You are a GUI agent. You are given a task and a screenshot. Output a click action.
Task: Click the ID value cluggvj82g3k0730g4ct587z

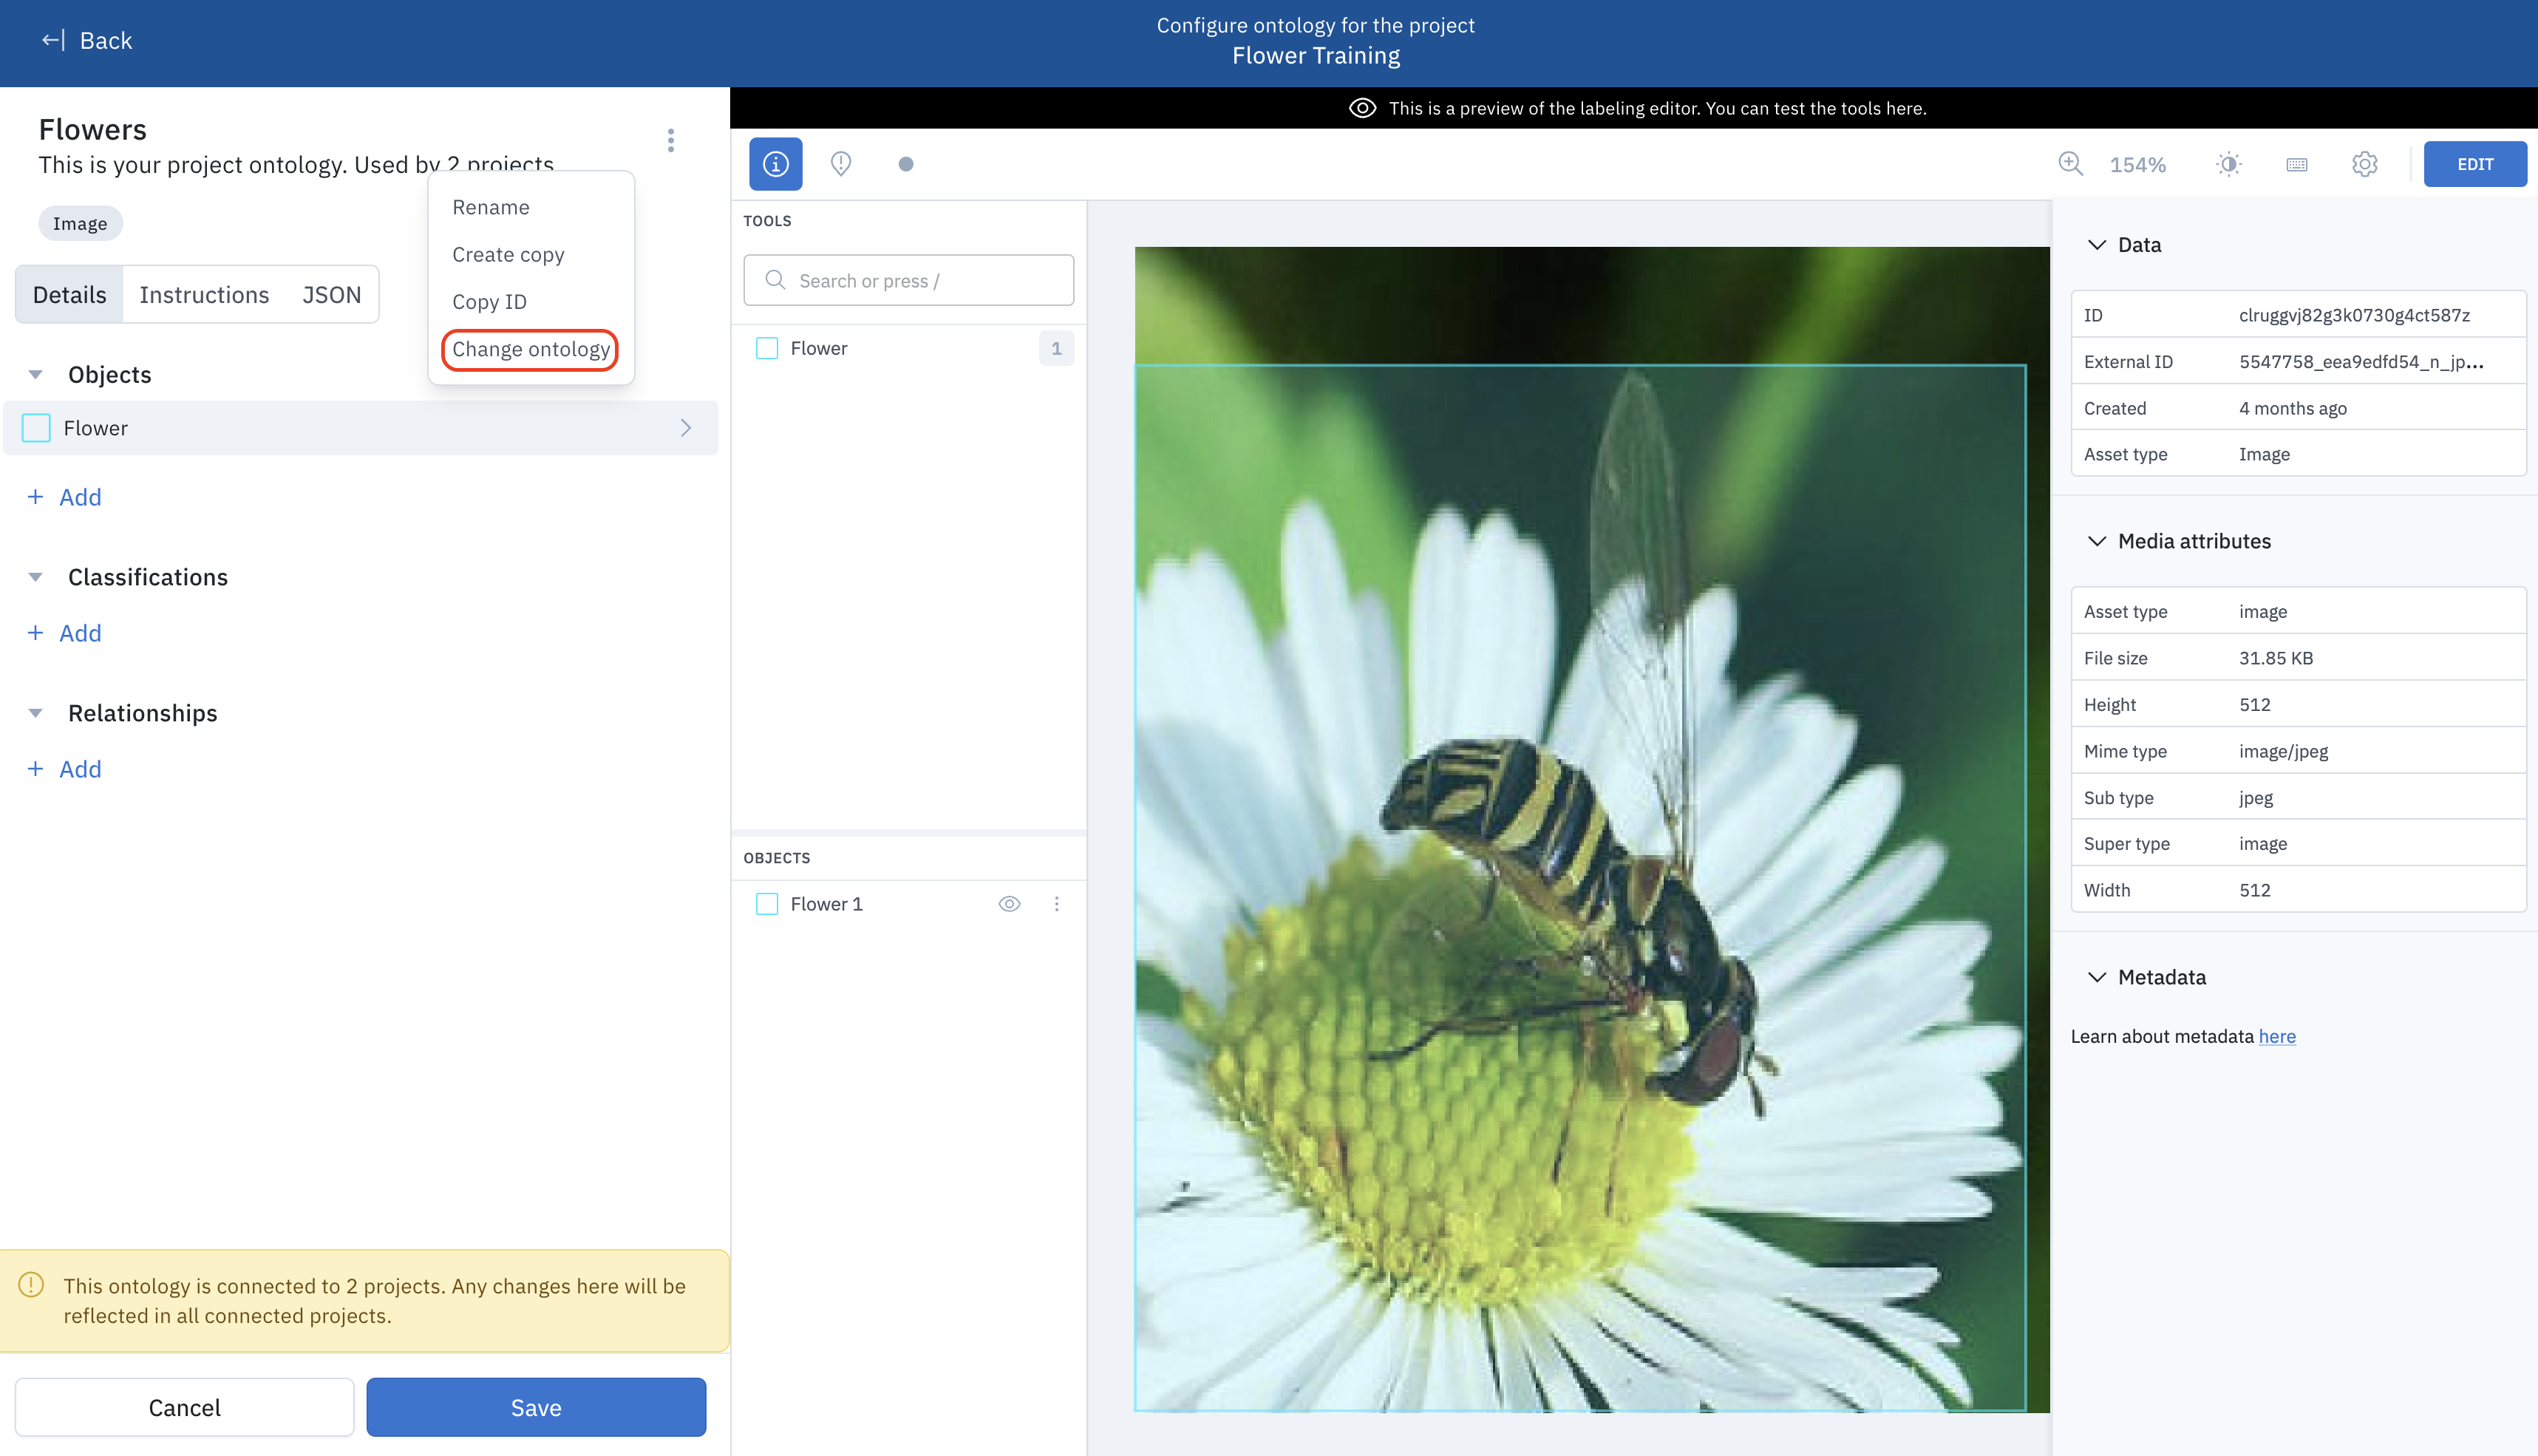pos(2354,315)
